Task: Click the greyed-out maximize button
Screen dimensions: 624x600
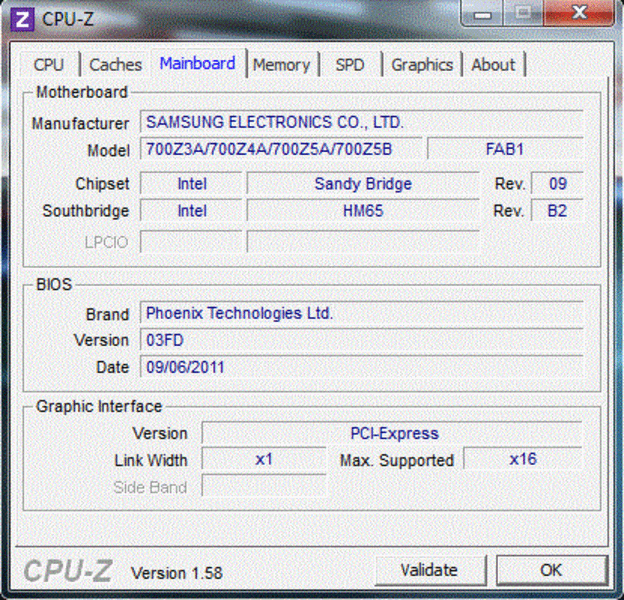Action: pyautogui.click(x=523, y=14)
